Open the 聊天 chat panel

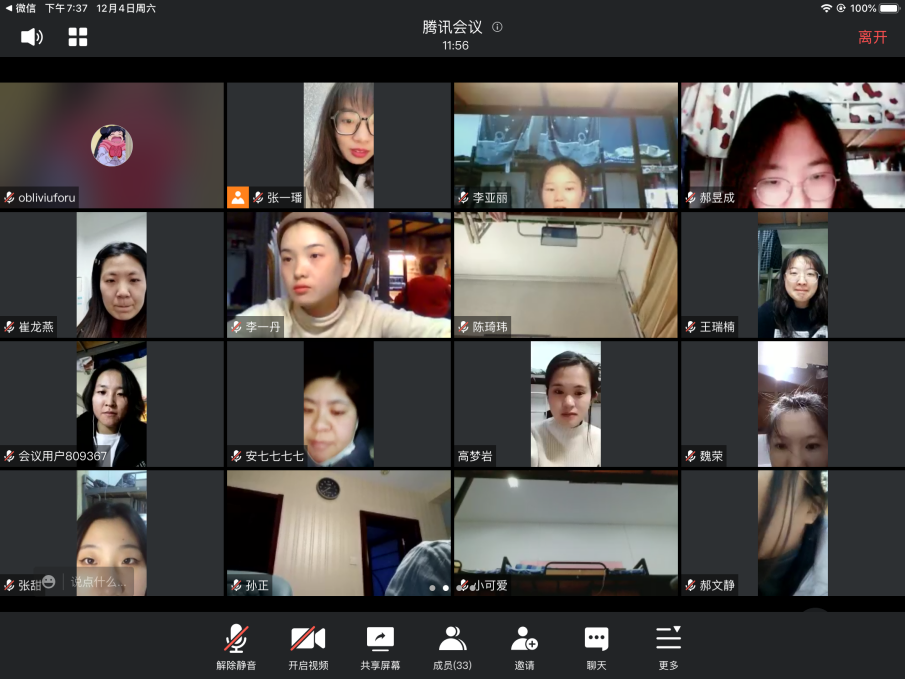point(596,648)
